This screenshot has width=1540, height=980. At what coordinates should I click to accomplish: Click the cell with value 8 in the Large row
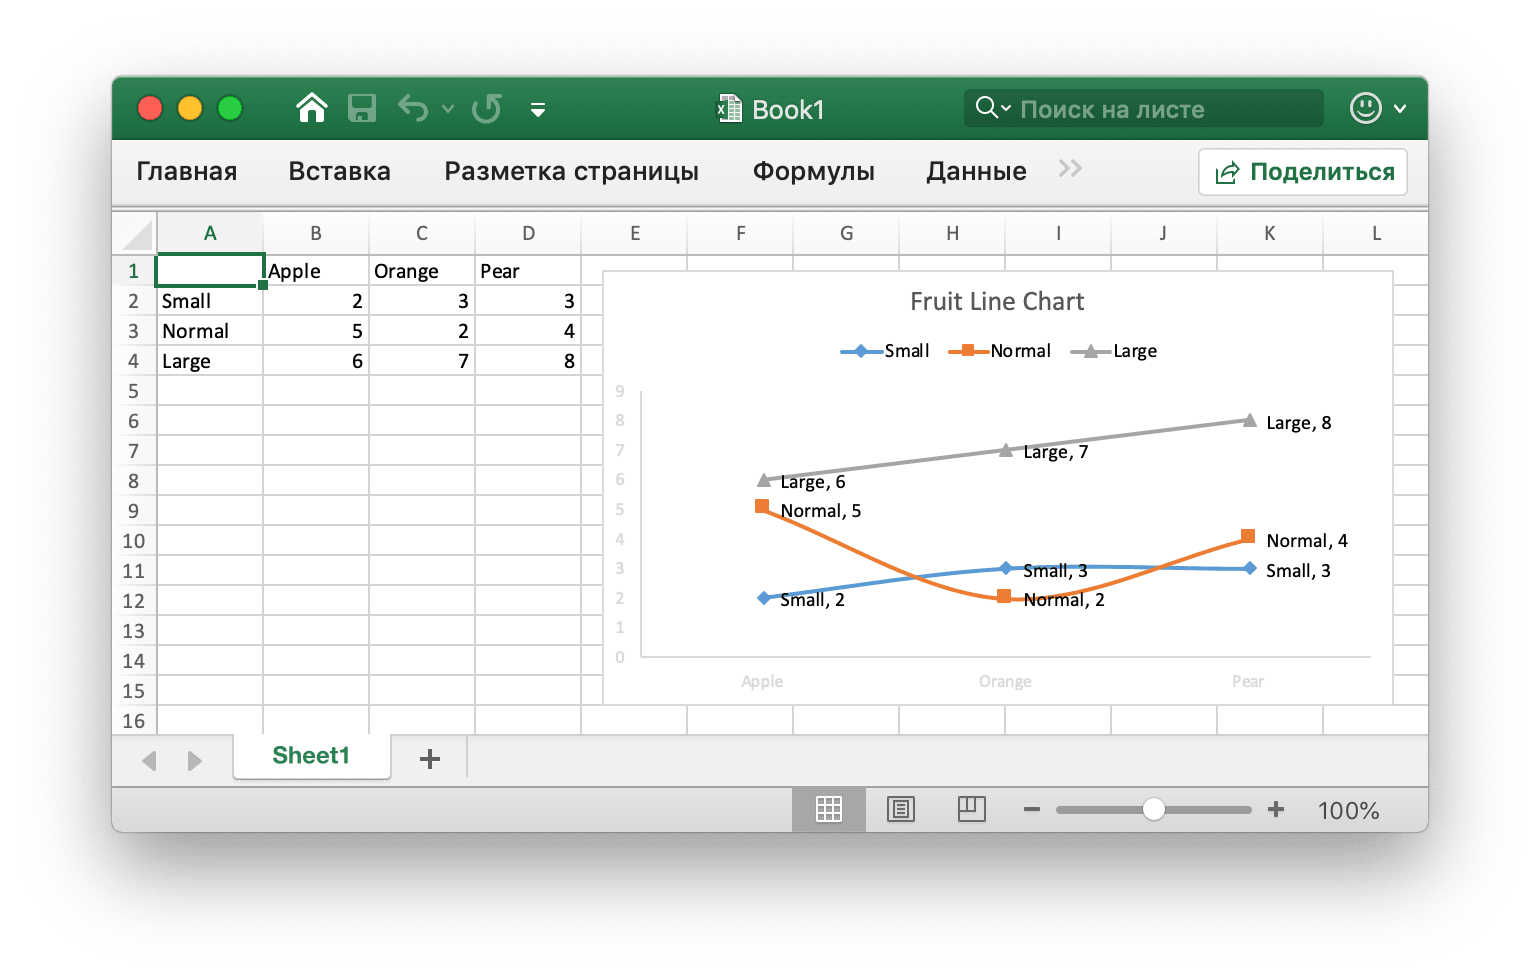pyautogui.click(x=528, y=361)
